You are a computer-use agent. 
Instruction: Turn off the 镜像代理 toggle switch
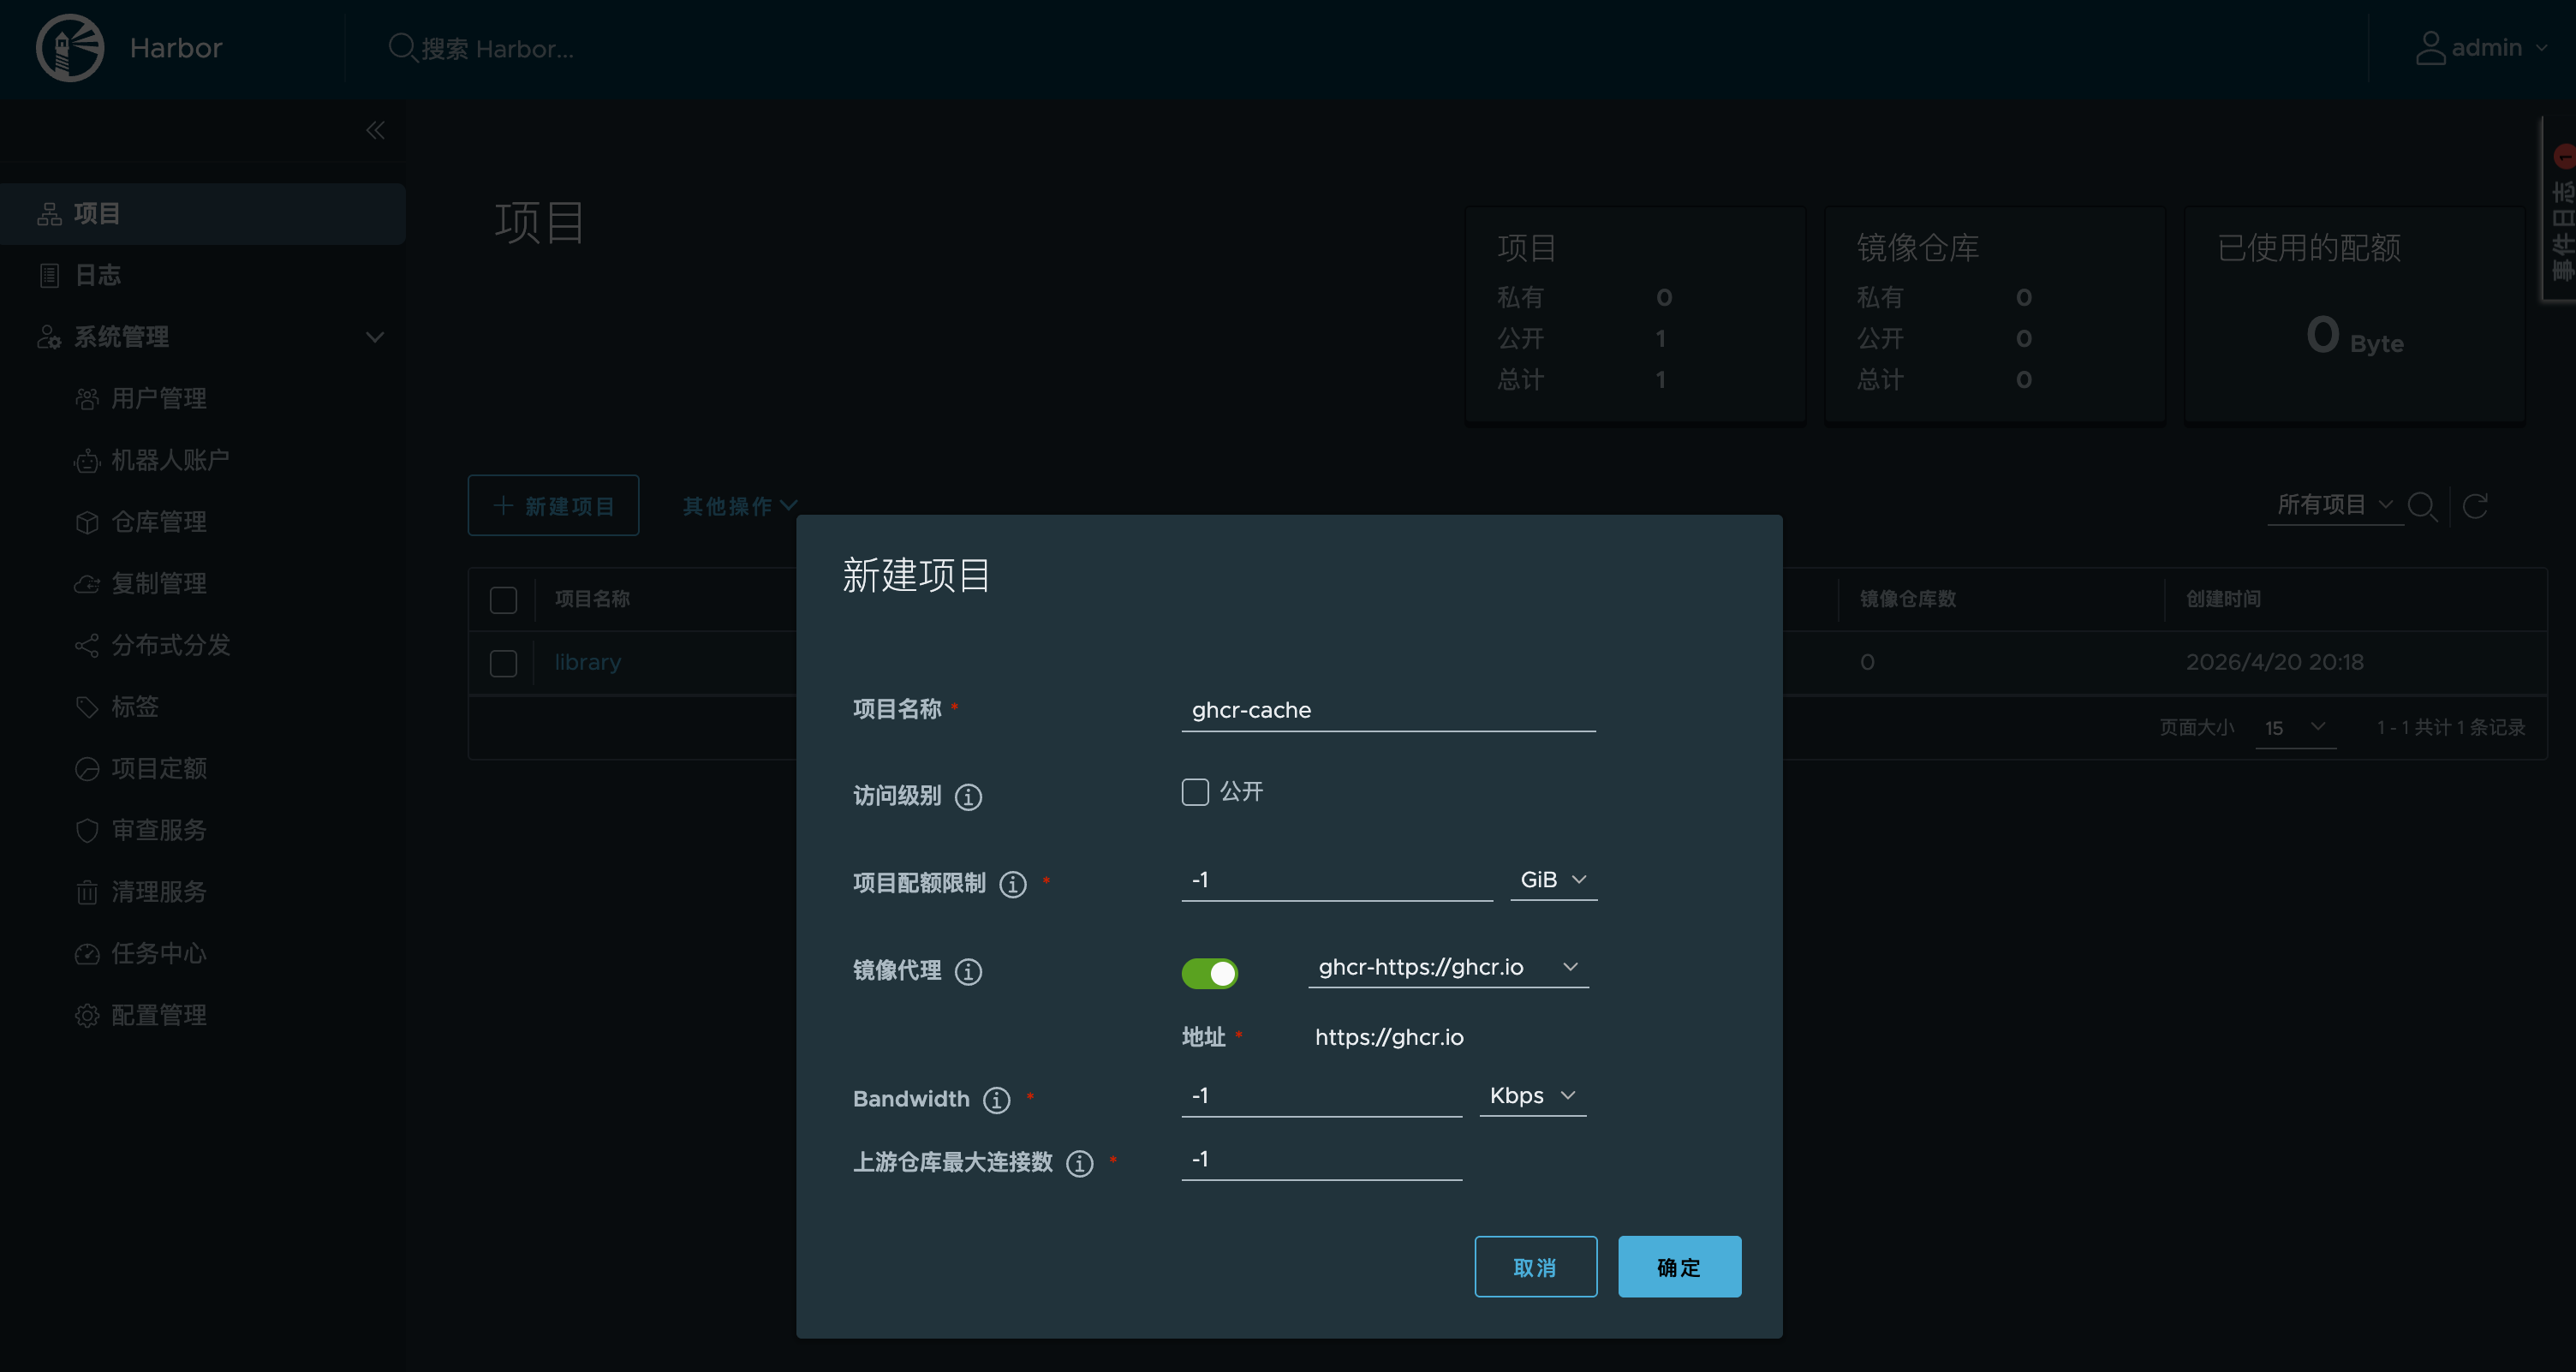coord(1209,973)
